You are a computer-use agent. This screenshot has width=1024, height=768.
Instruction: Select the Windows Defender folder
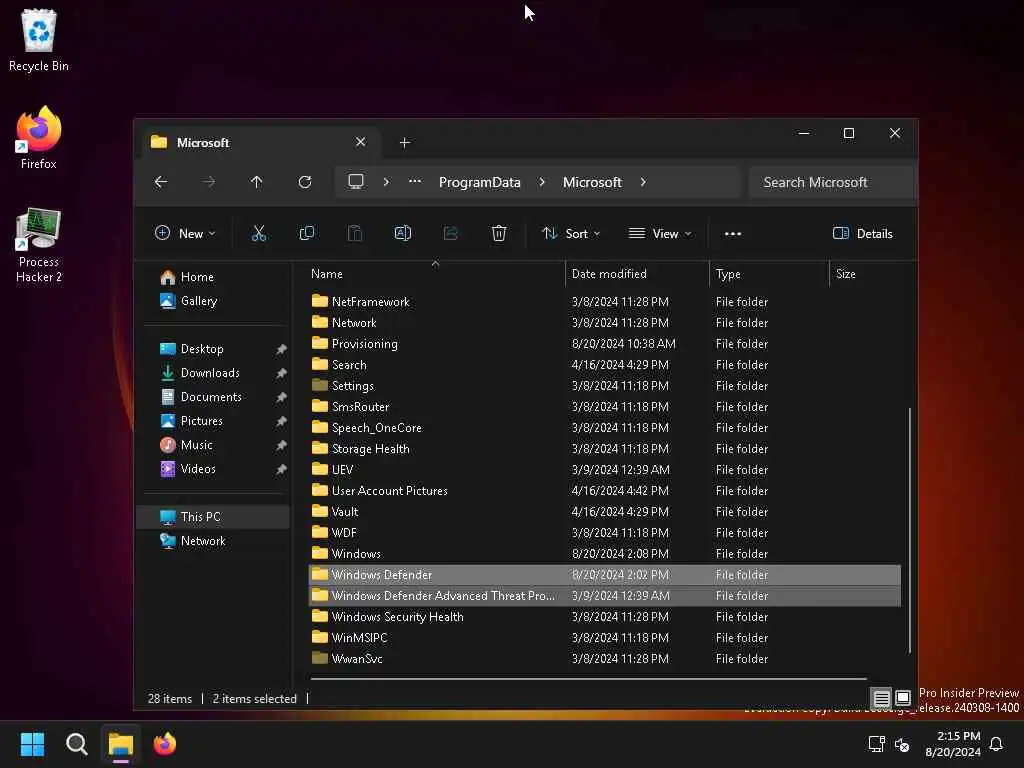click(x=604, y=575)
